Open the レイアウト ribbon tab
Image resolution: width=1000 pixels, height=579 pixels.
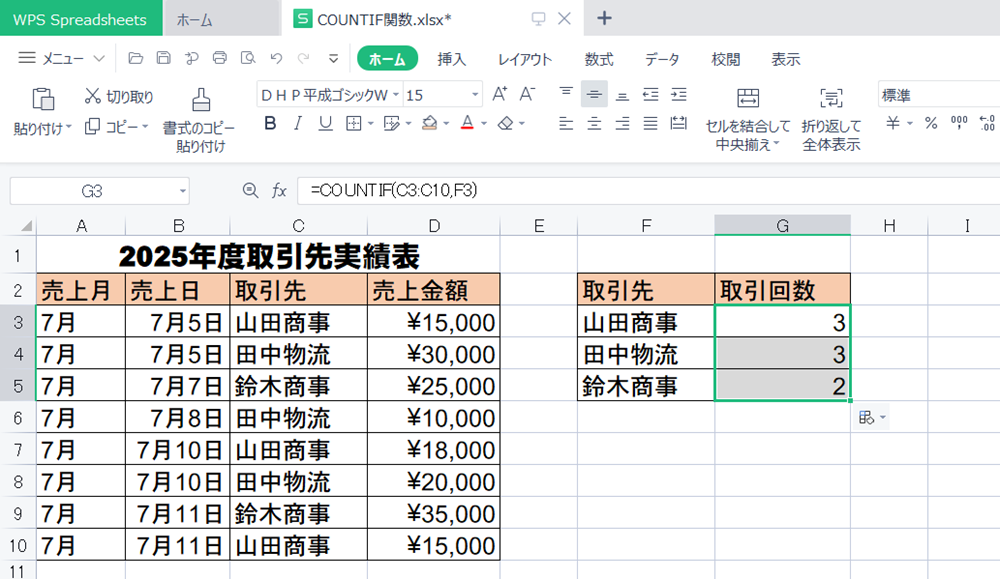pyautogui.click(x=525, y=59)
